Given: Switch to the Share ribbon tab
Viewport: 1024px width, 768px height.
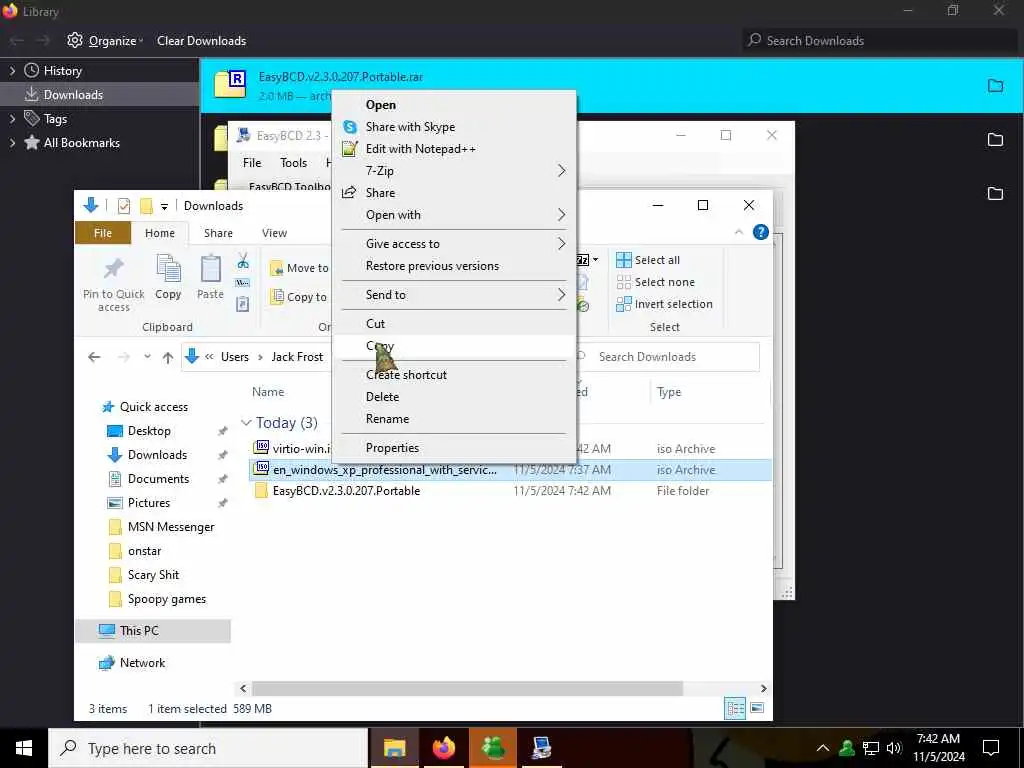Looking at the screenshot, I should tap(218, 233).
